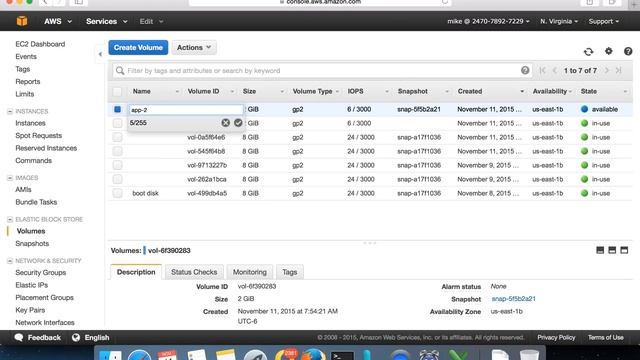Open snapshot link snap-5f5b2a21 in details

(x=513, y=299)
